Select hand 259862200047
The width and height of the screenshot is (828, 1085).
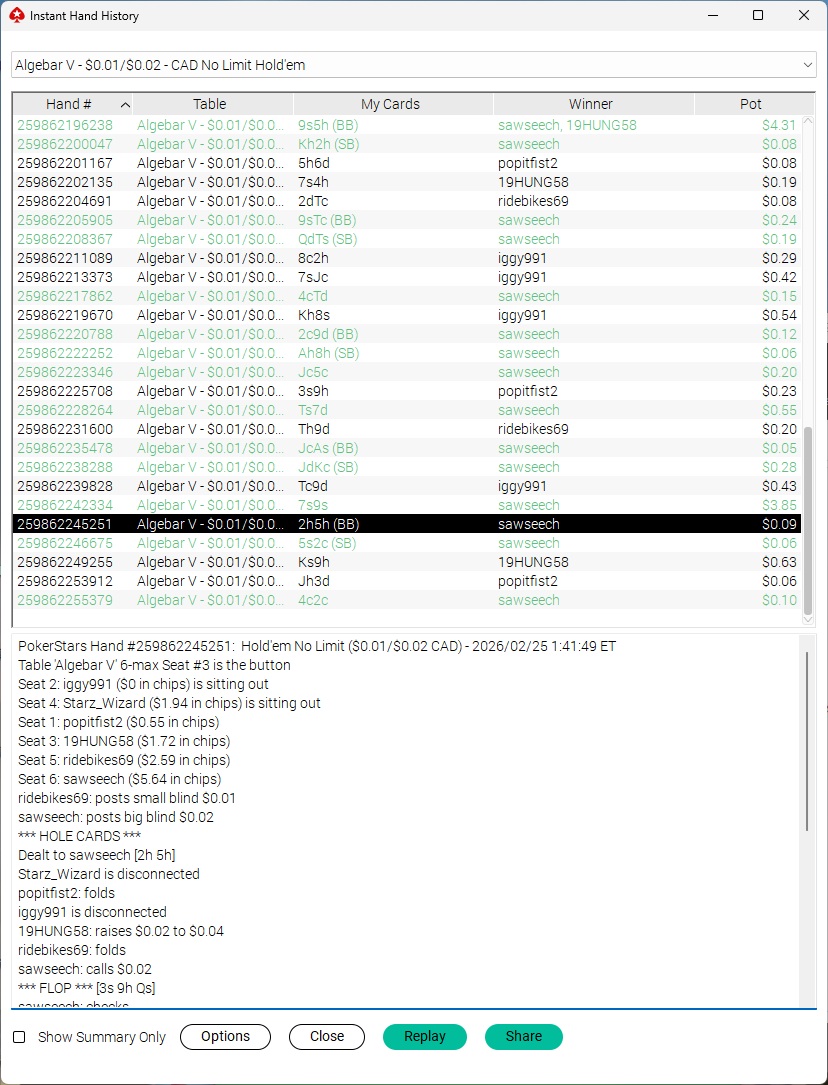tap(407, 144)
